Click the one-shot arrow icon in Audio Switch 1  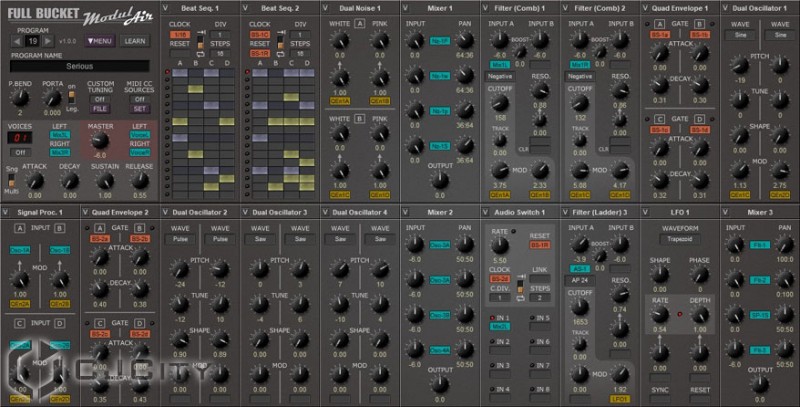(520, 278)
